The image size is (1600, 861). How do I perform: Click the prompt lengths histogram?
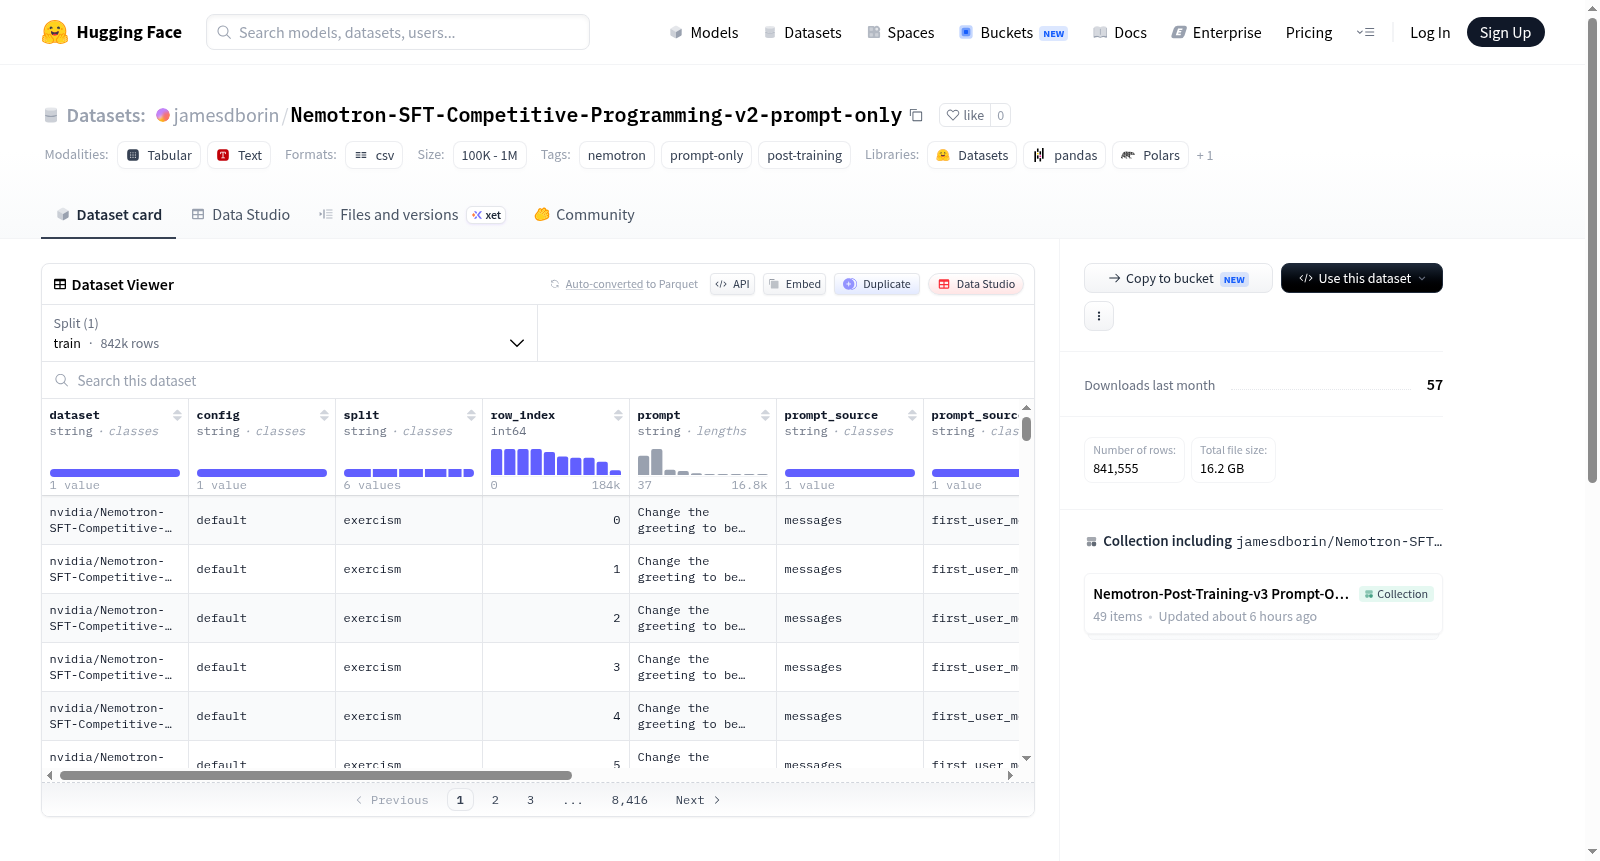tap(702, 461)
